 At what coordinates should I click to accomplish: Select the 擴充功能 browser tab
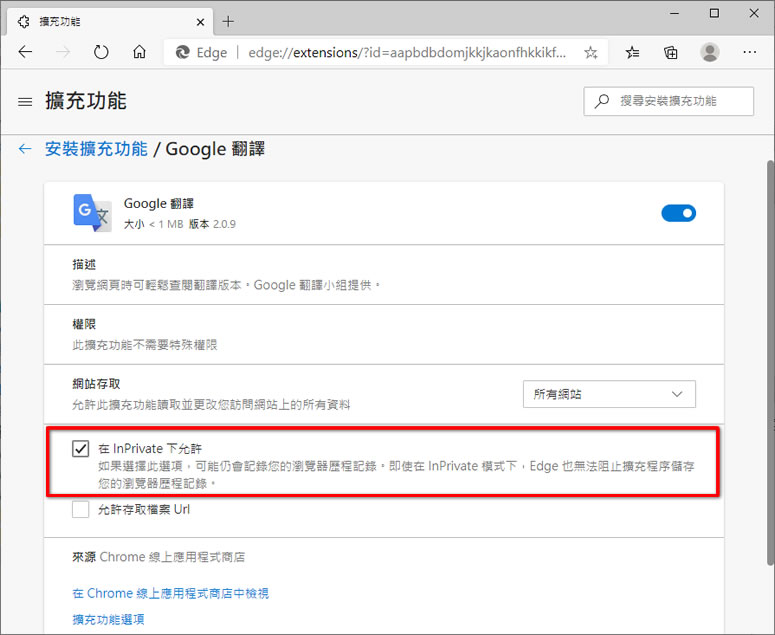pyautogui.click(x=110, y=22)
